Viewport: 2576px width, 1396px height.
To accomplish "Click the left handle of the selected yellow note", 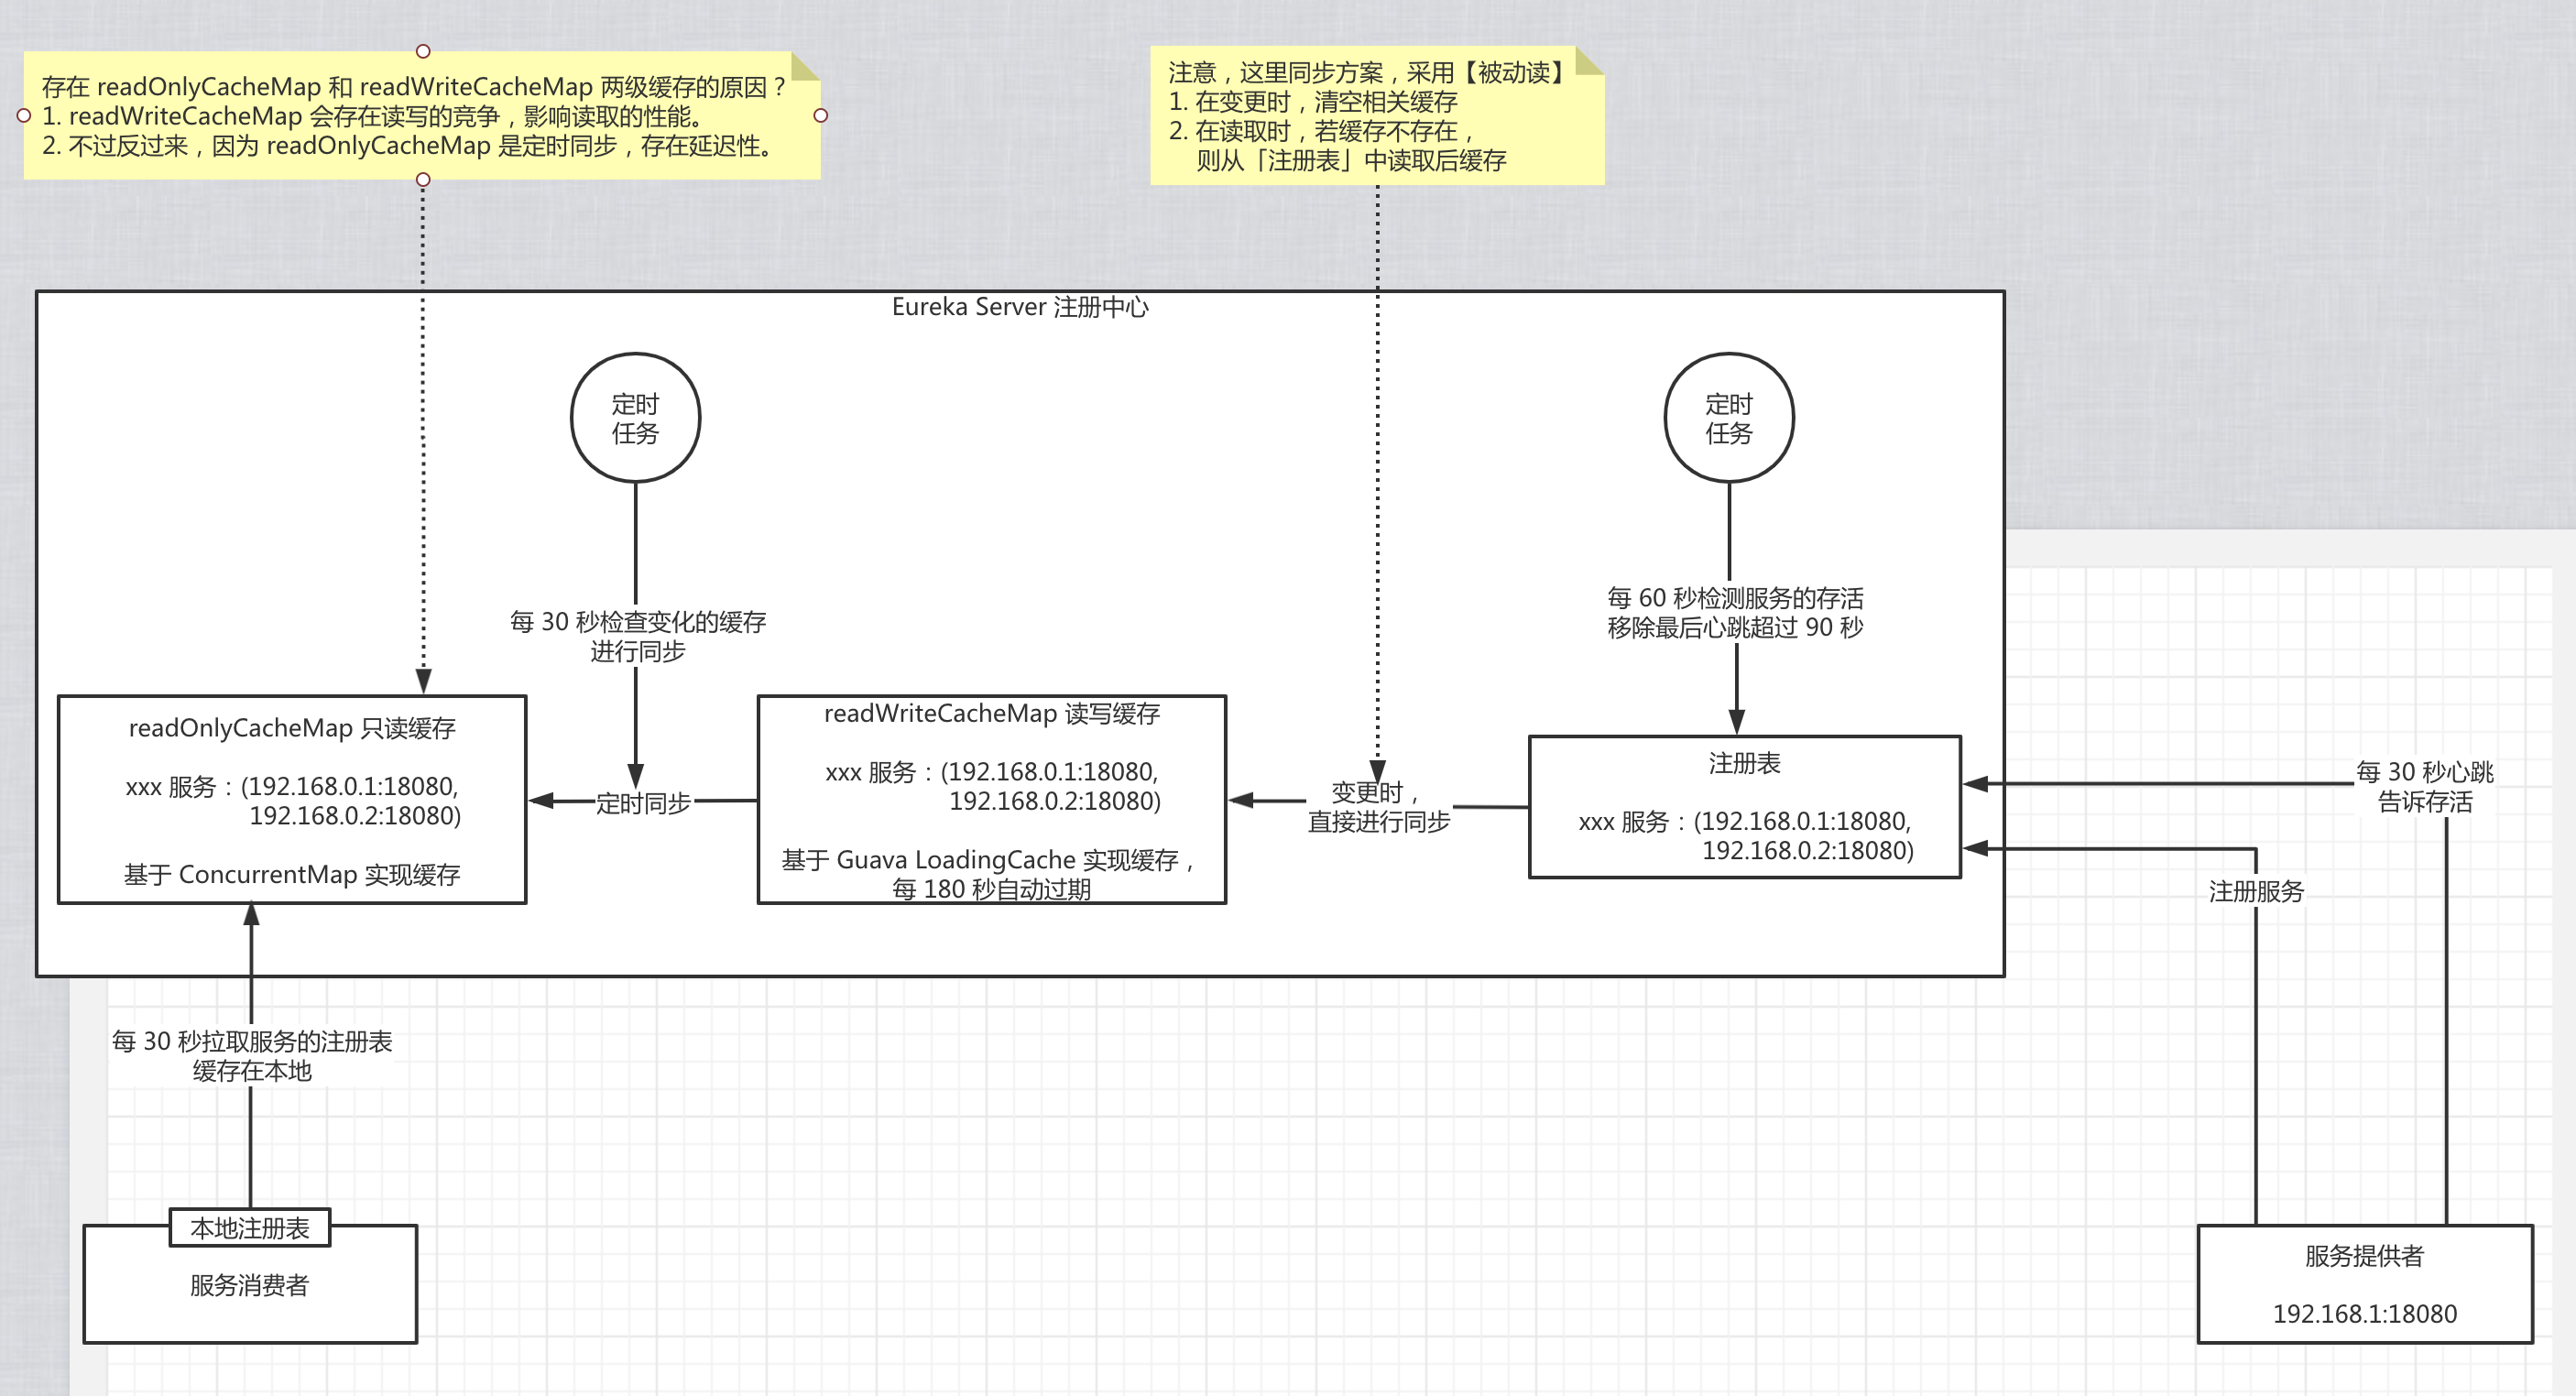I will (24, 116).
